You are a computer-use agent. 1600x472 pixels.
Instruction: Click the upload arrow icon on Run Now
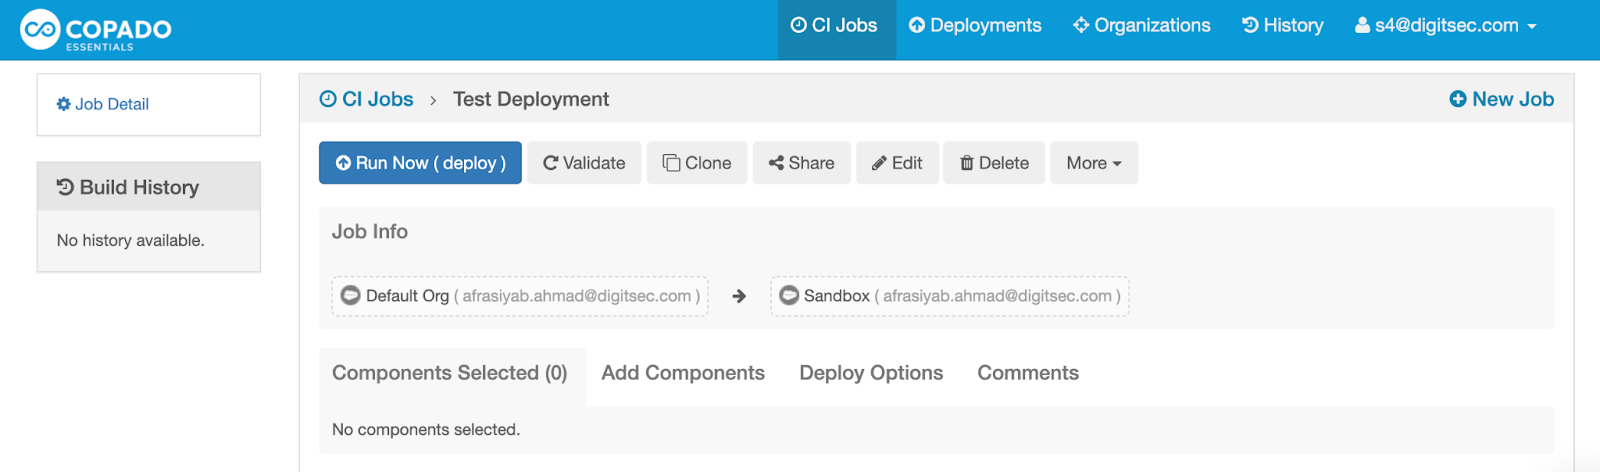(x=343, y=163)
